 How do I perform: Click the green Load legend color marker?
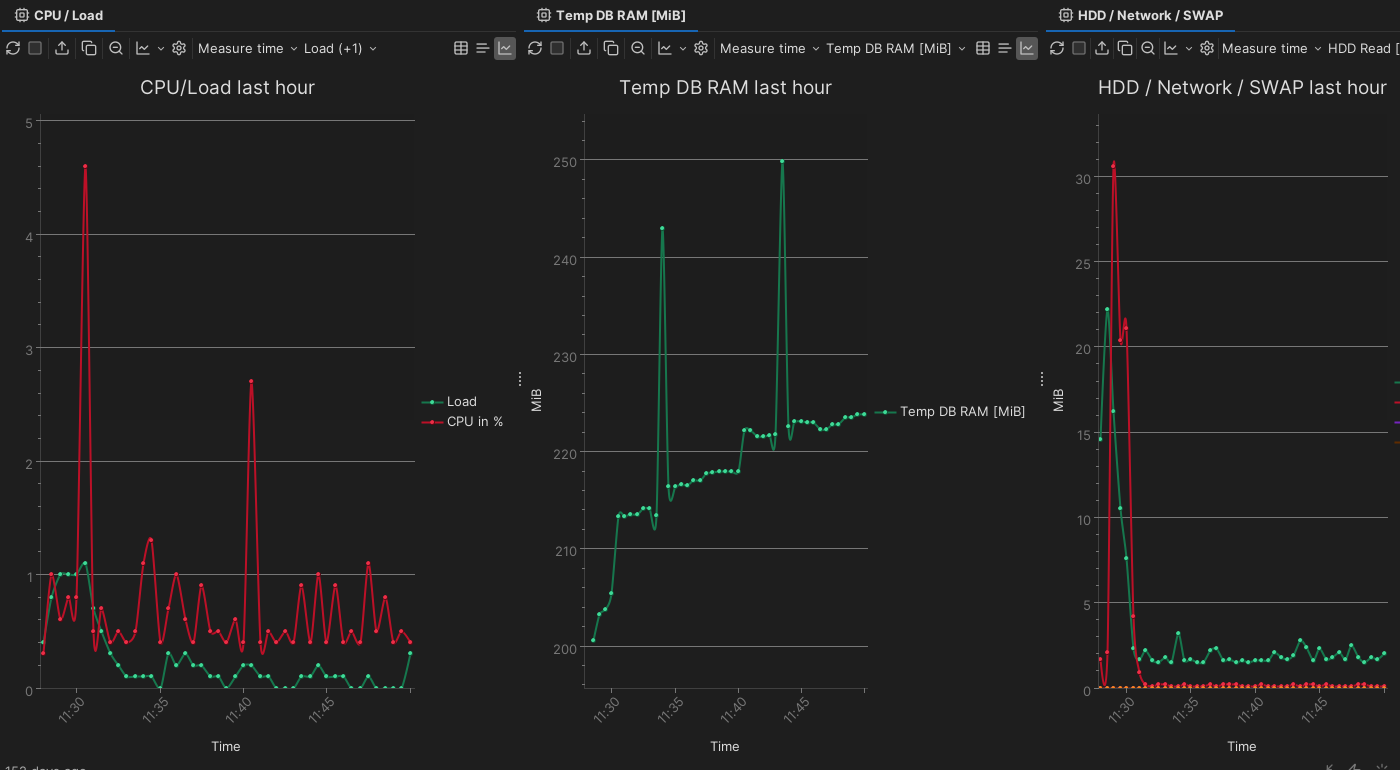[432, 402]
